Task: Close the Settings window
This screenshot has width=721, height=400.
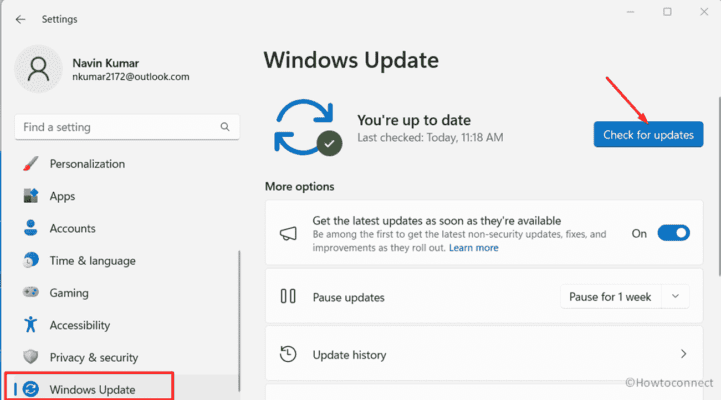Action: (704, 12)
